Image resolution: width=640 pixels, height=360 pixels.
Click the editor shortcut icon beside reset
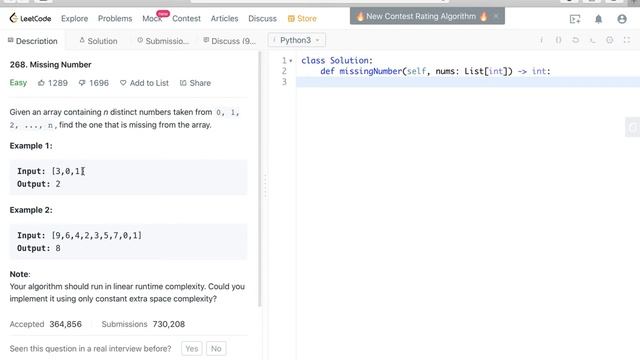point(593,40)
